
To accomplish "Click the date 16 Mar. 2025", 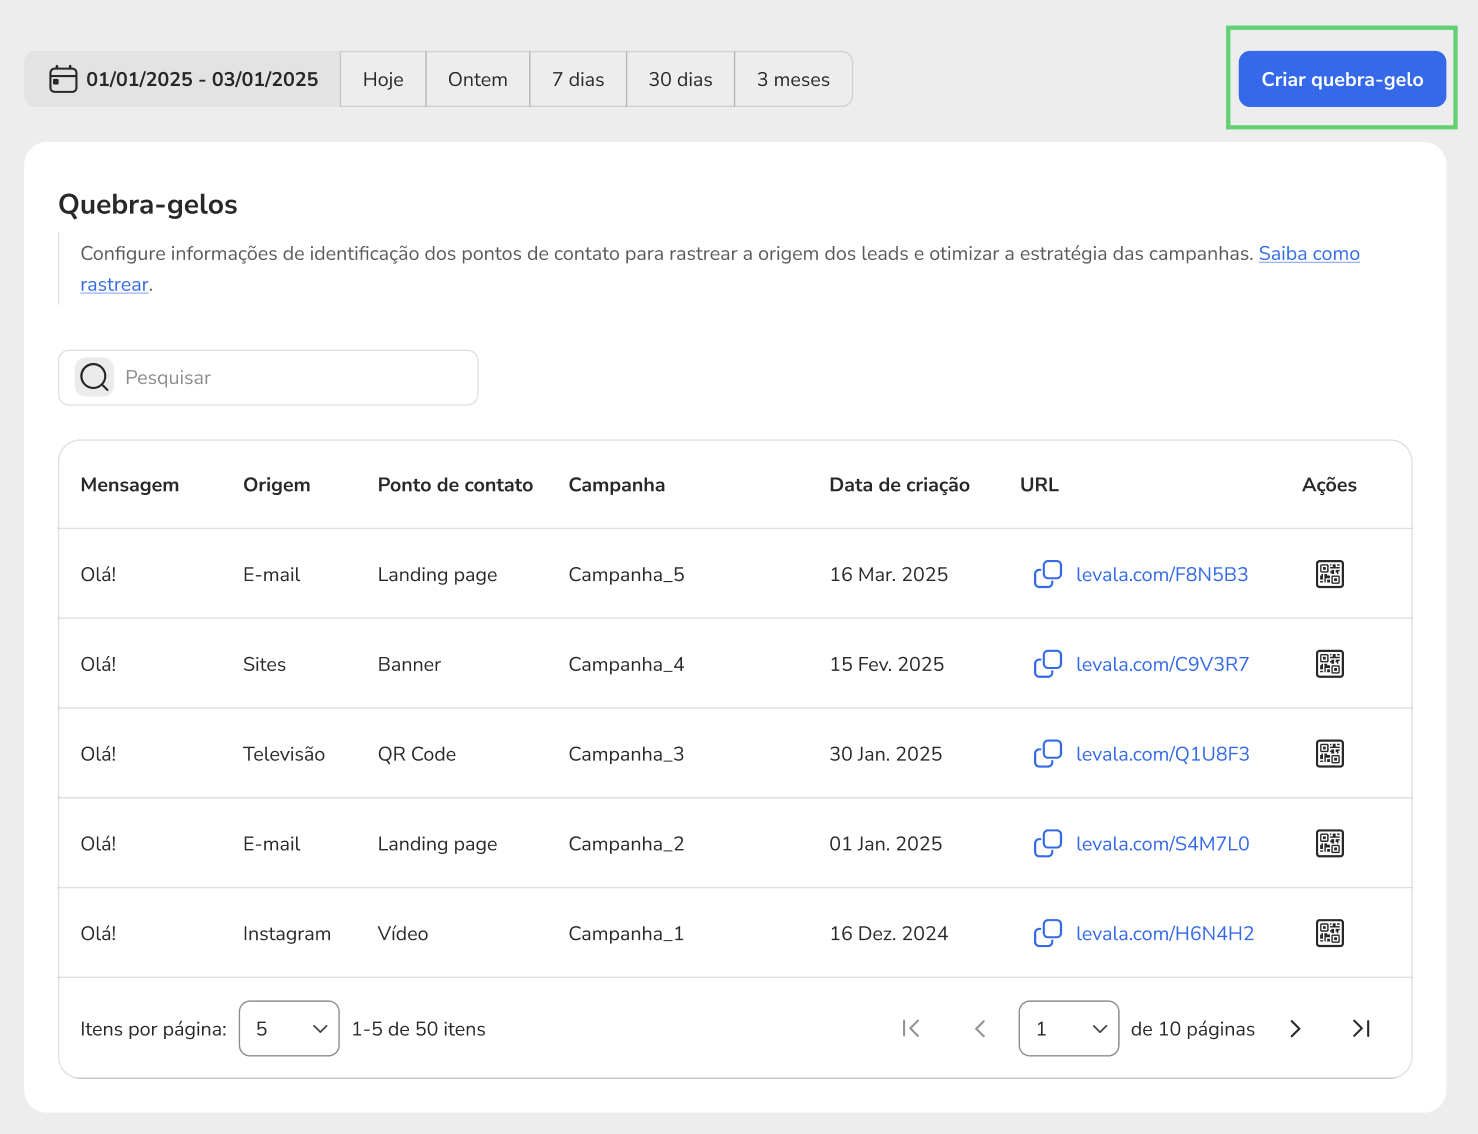I will [x=889, y=574].
